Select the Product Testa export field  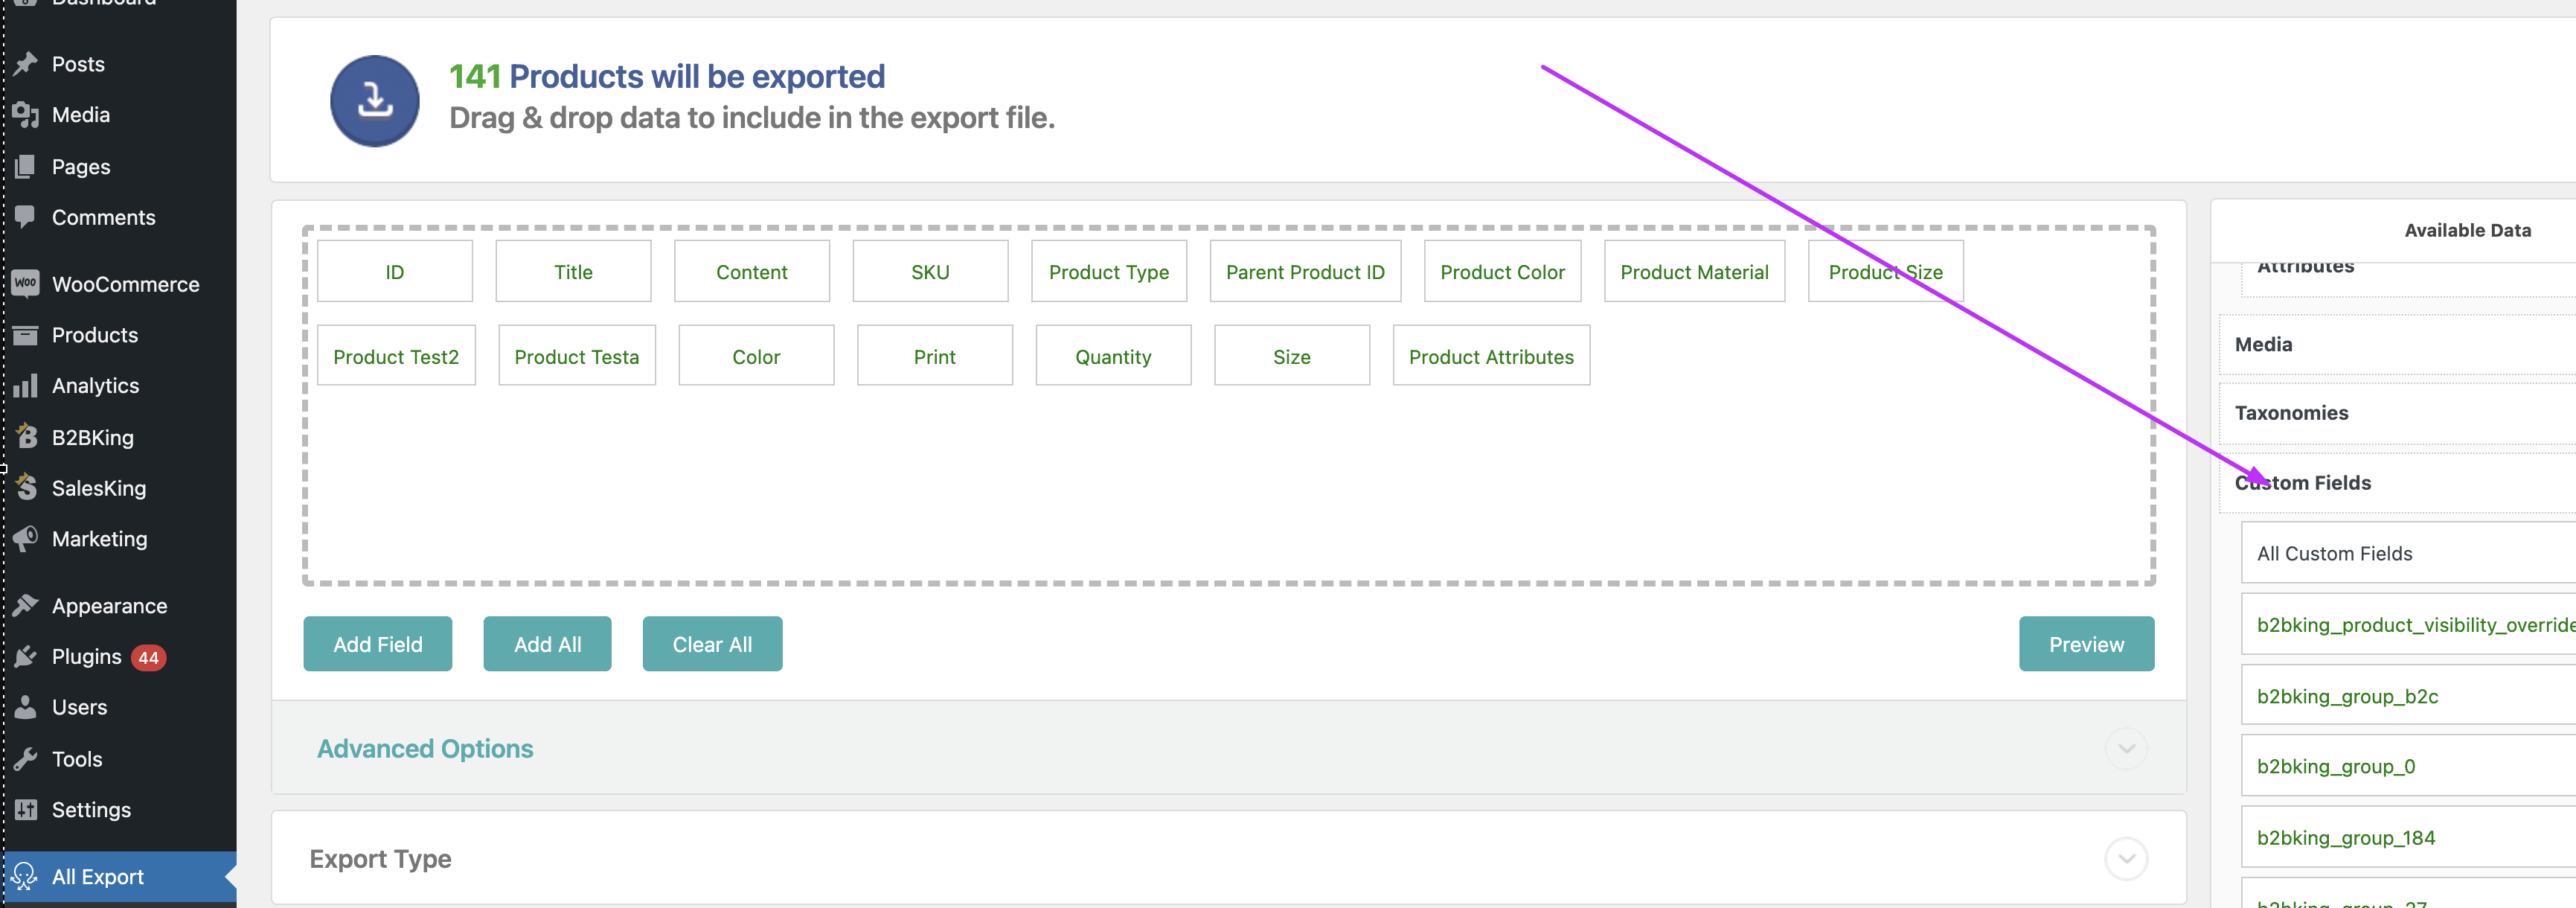click(x=577, y=356)
